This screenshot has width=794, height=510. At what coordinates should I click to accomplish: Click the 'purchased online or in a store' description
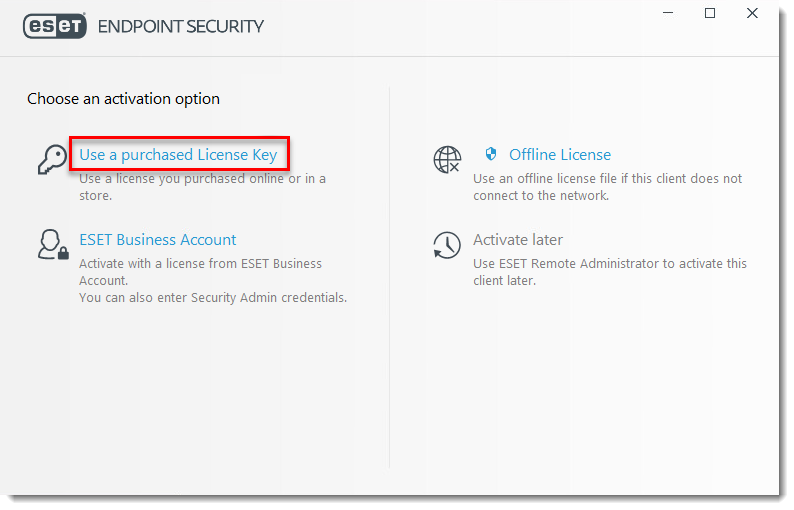click(202, 187)
